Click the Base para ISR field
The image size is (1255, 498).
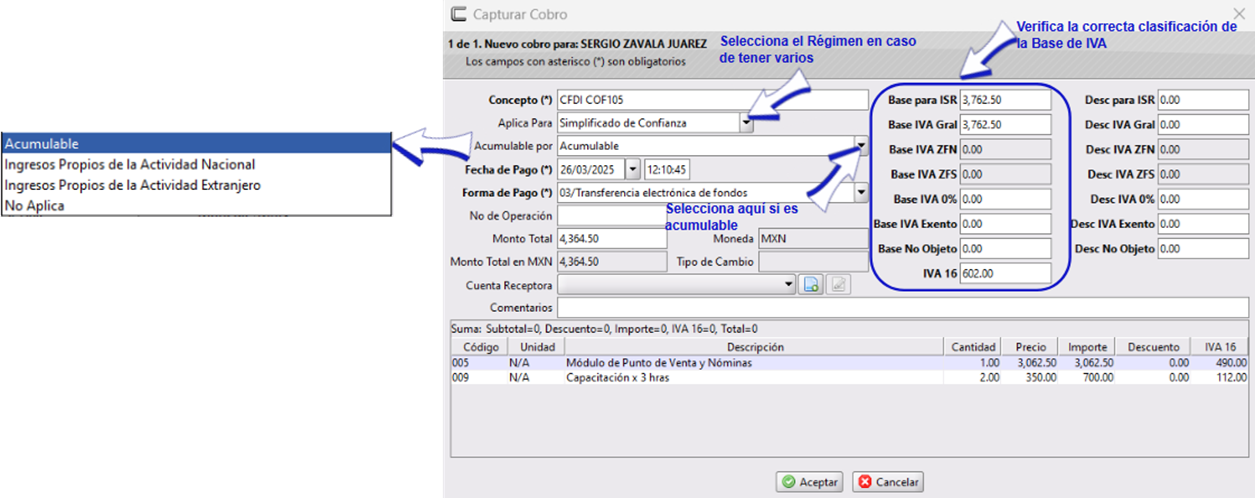click(1005, 100)
